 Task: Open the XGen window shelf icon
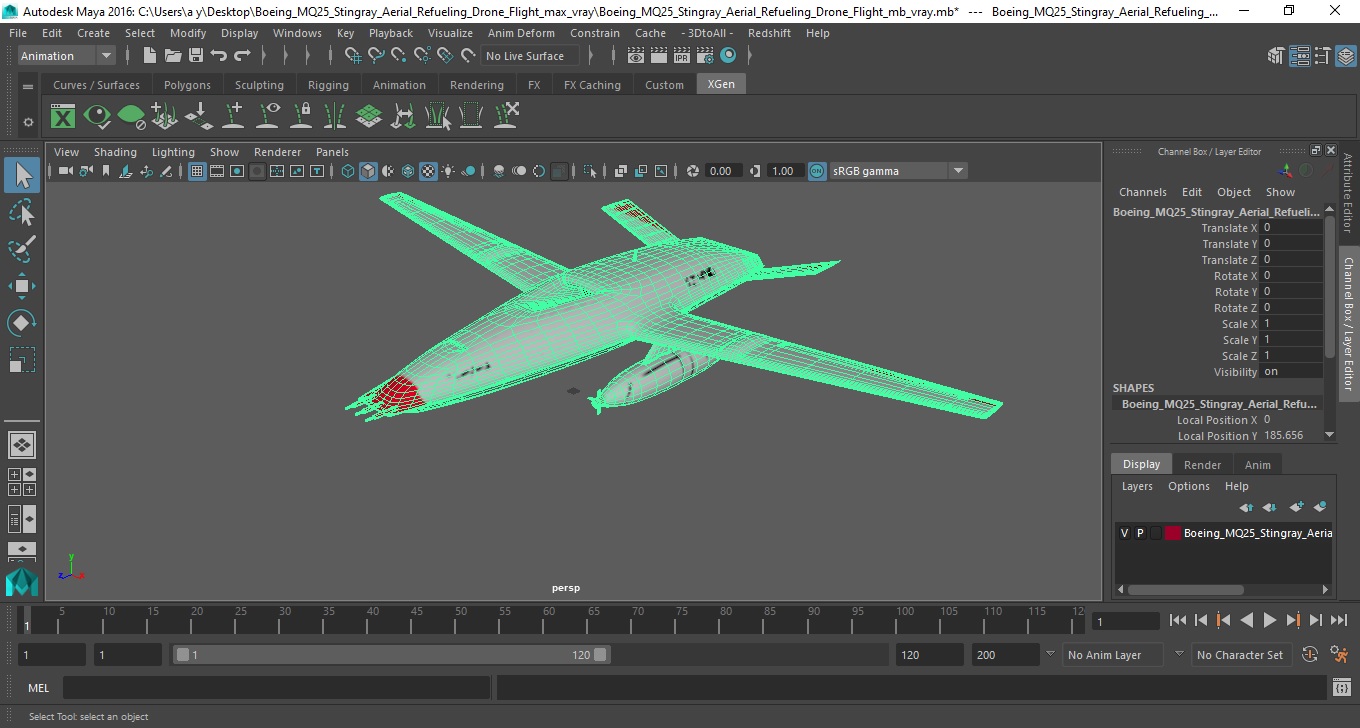click(x=63, y=117)
